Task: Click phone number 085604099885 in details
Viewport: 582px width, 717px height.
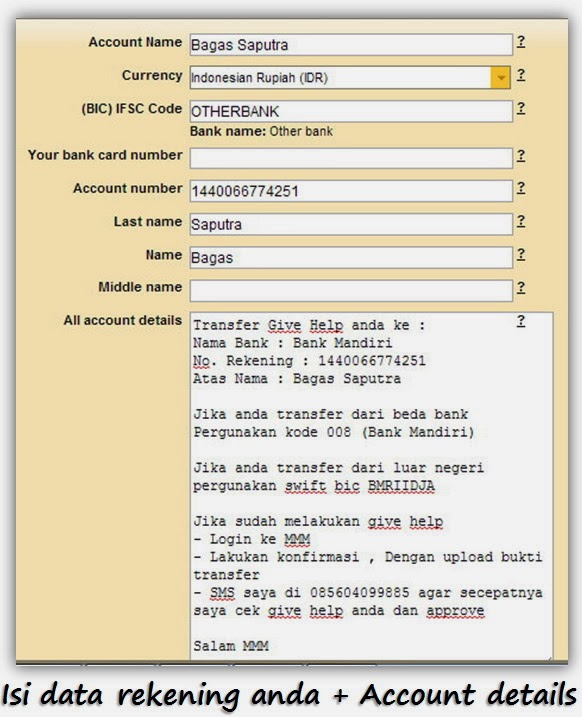Action: click(x=359, y=593)
